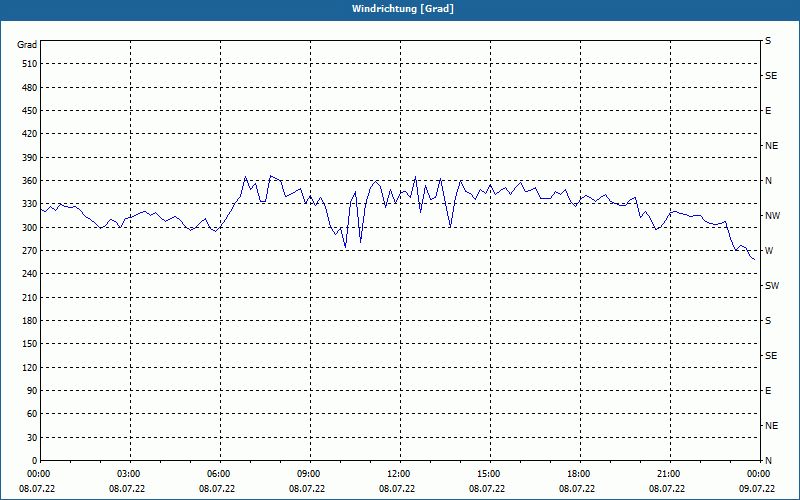Click the "450" y-axis value
Viewport: 800px width, 500px height.
coord(30,111)
